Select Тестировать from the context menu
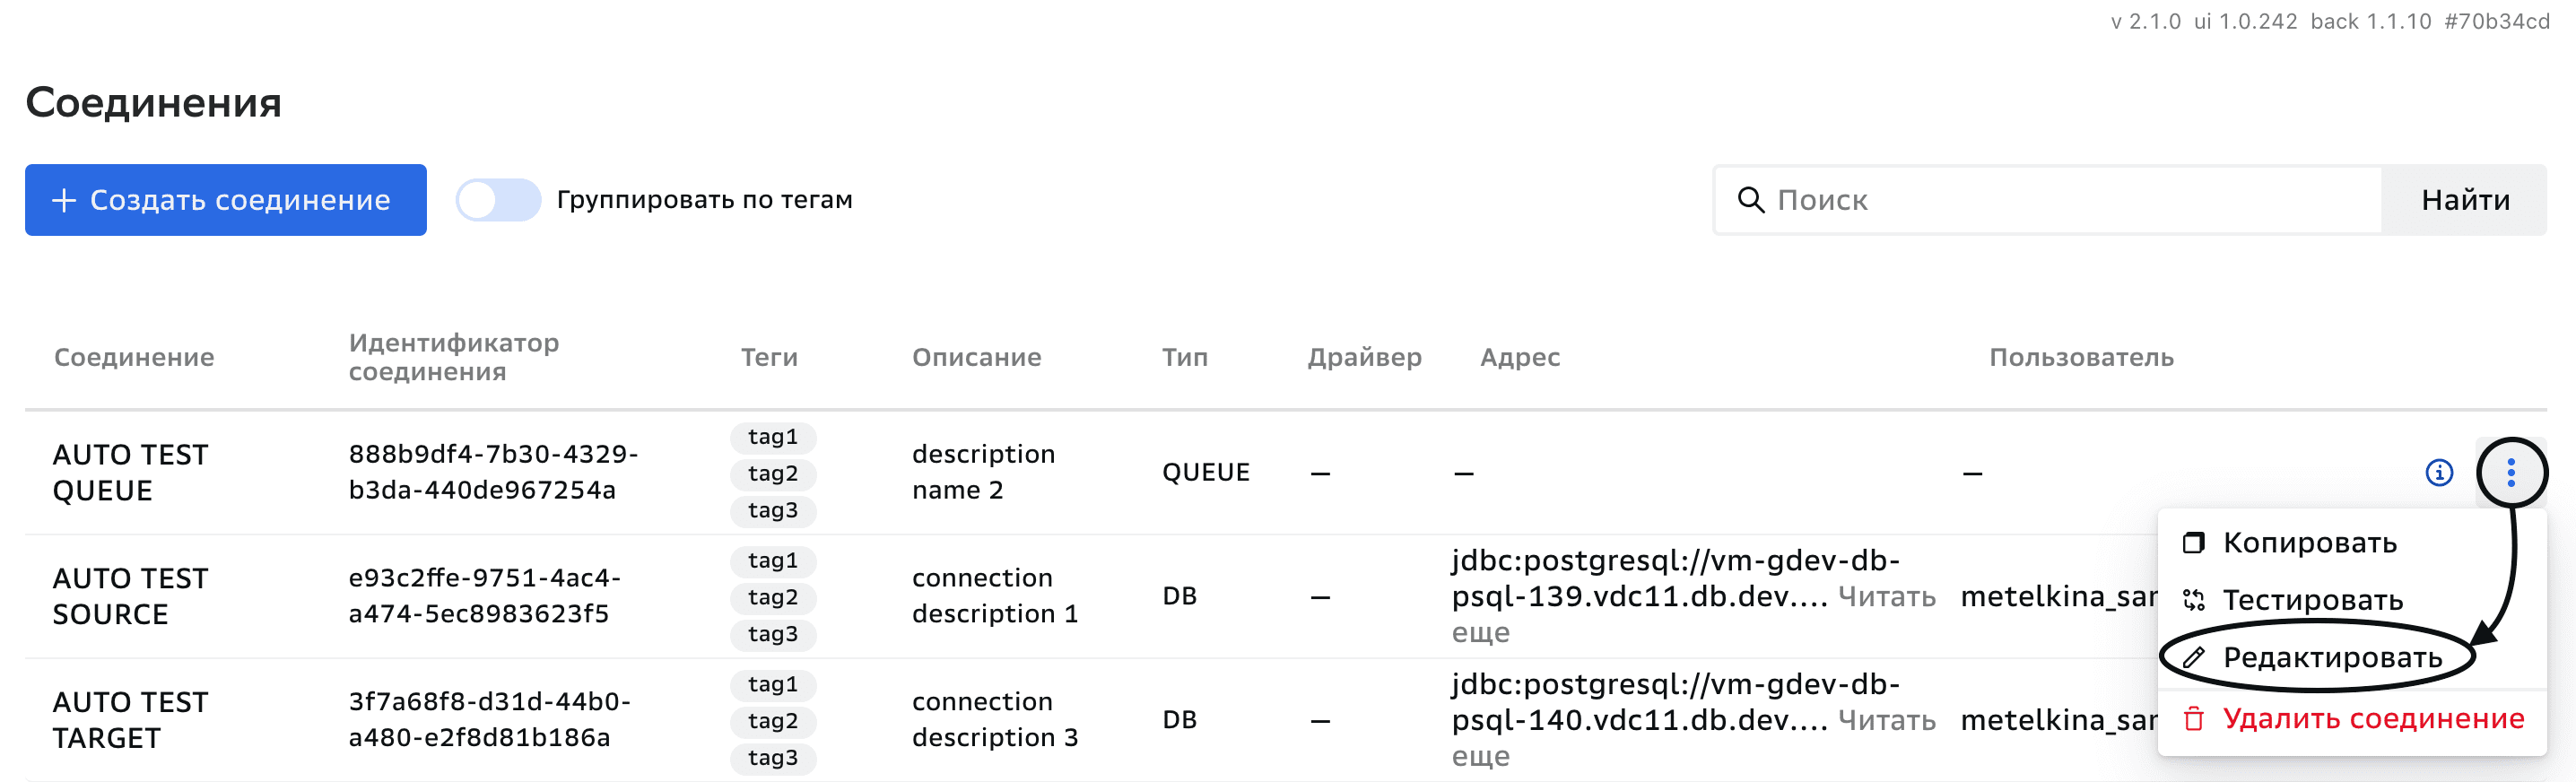 pos(2311,600)
